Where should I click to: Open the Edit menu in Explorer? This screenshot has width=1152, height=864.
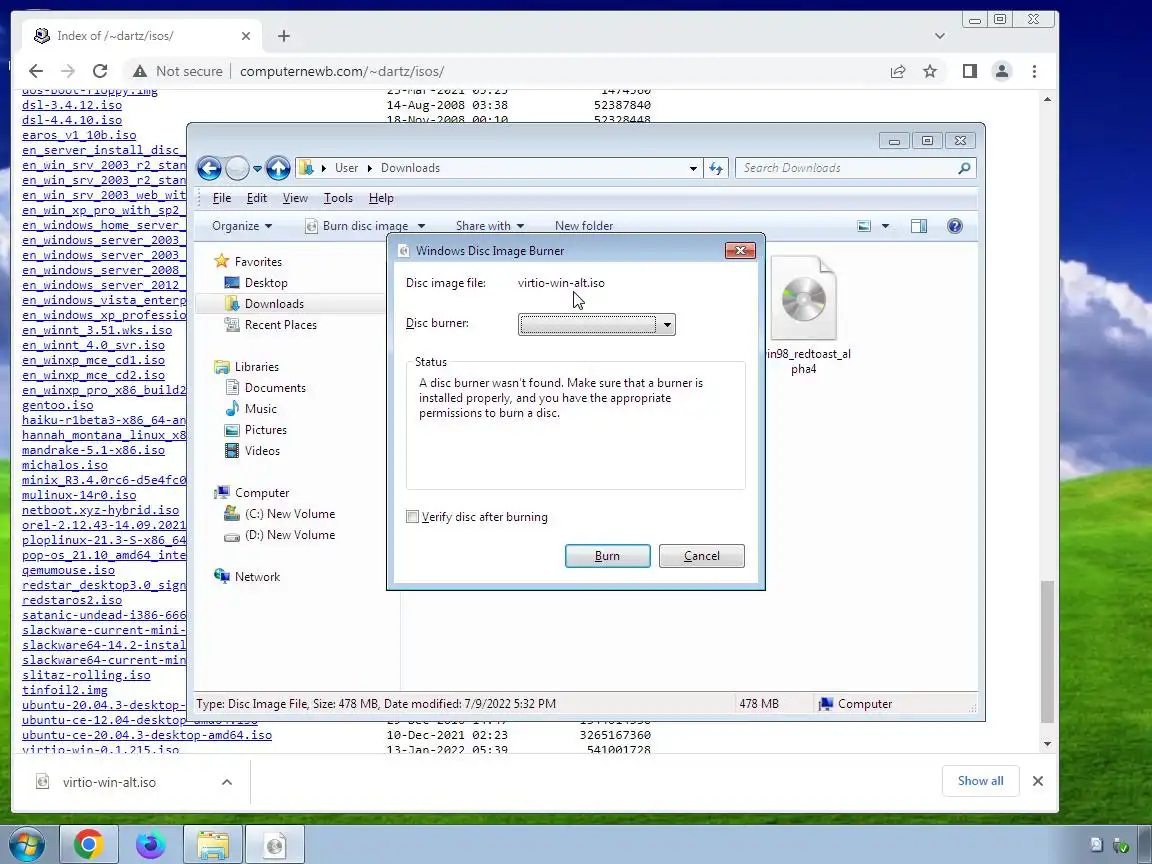point(256,198)
